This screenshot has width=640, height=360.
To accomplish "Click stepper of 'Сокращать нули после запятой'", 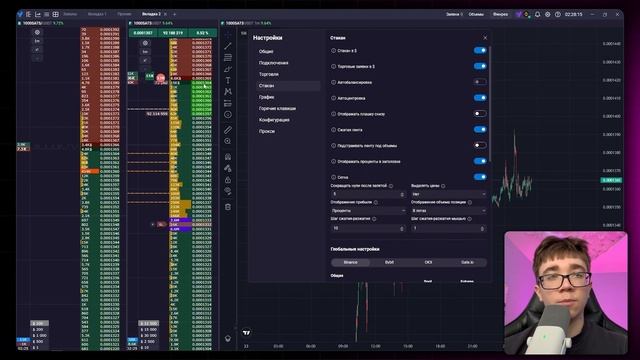I will coord(402,194).
